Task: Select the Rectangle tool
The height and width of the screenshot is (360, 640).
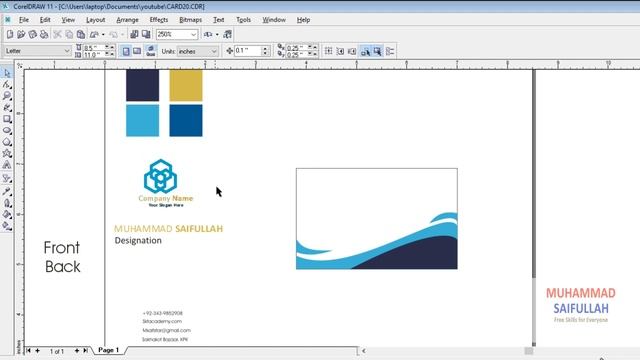Action: coord(7,119)
